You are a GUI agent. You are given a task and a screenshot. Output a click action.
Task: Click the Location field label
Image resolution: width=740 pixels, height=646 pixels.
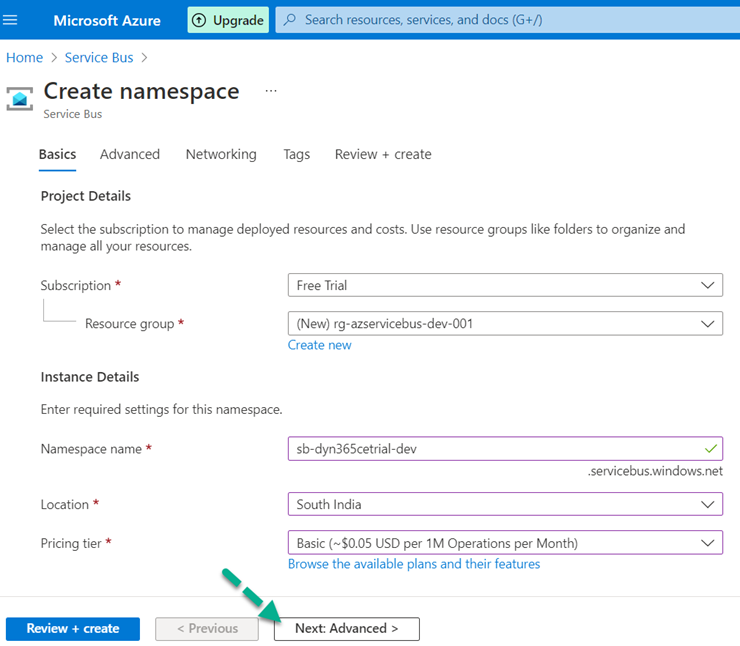[65, 504]
